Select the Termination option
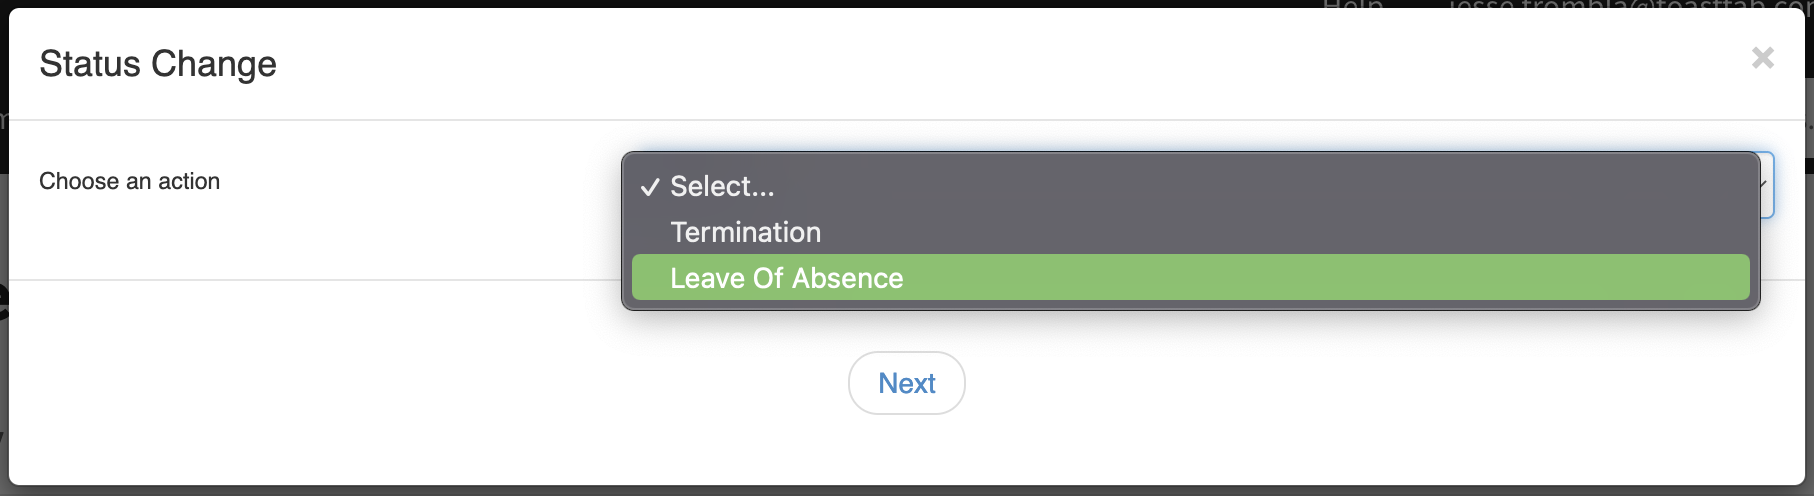 click(x=745, y=232)
